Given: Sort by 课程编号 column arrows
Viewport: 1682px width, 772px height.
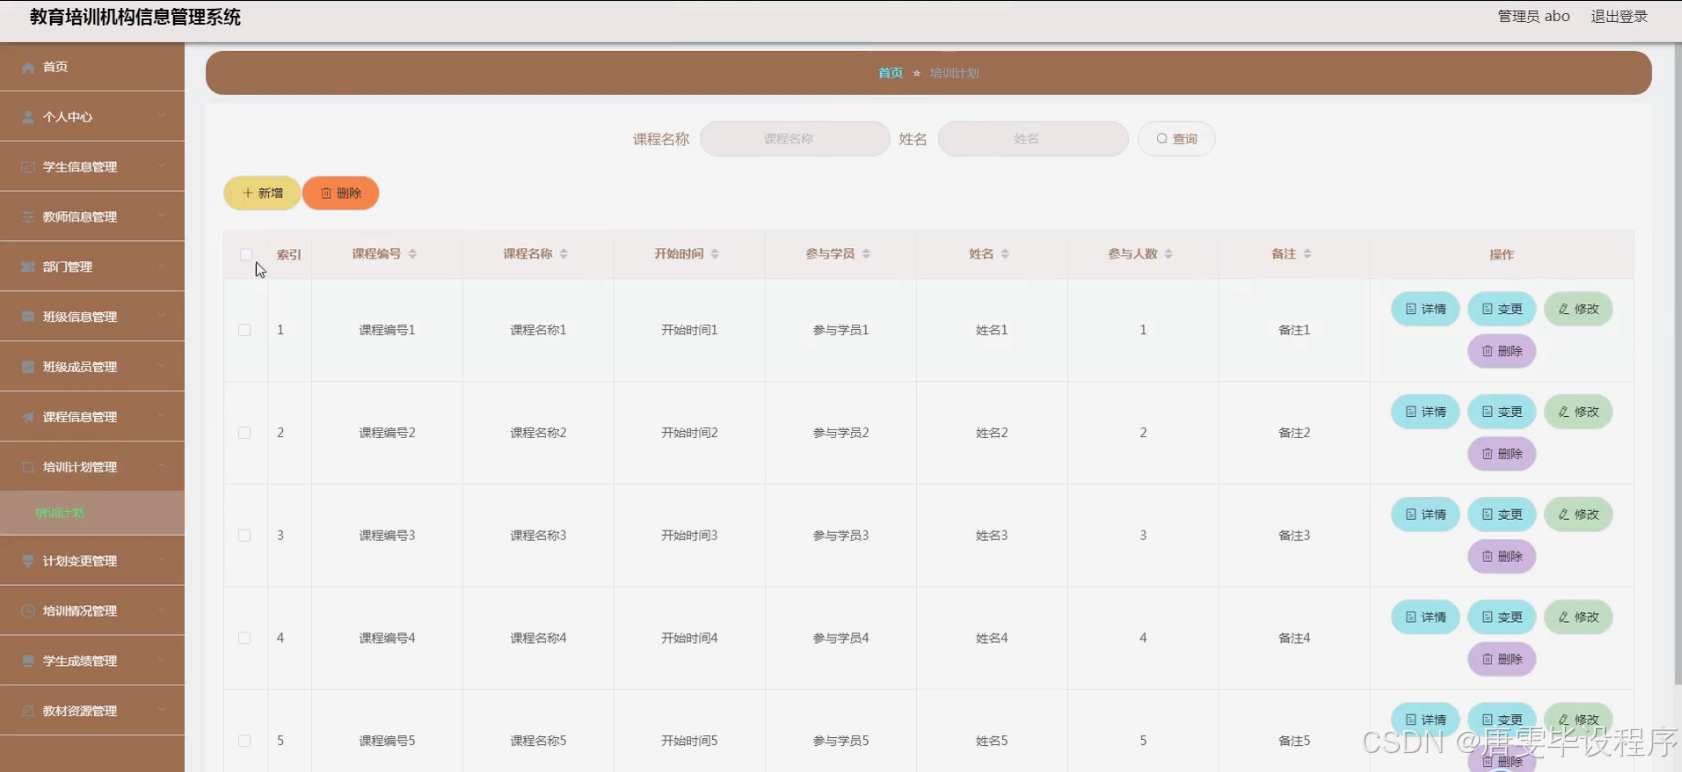Looking at the screenshot, I should tap(412, 254).
